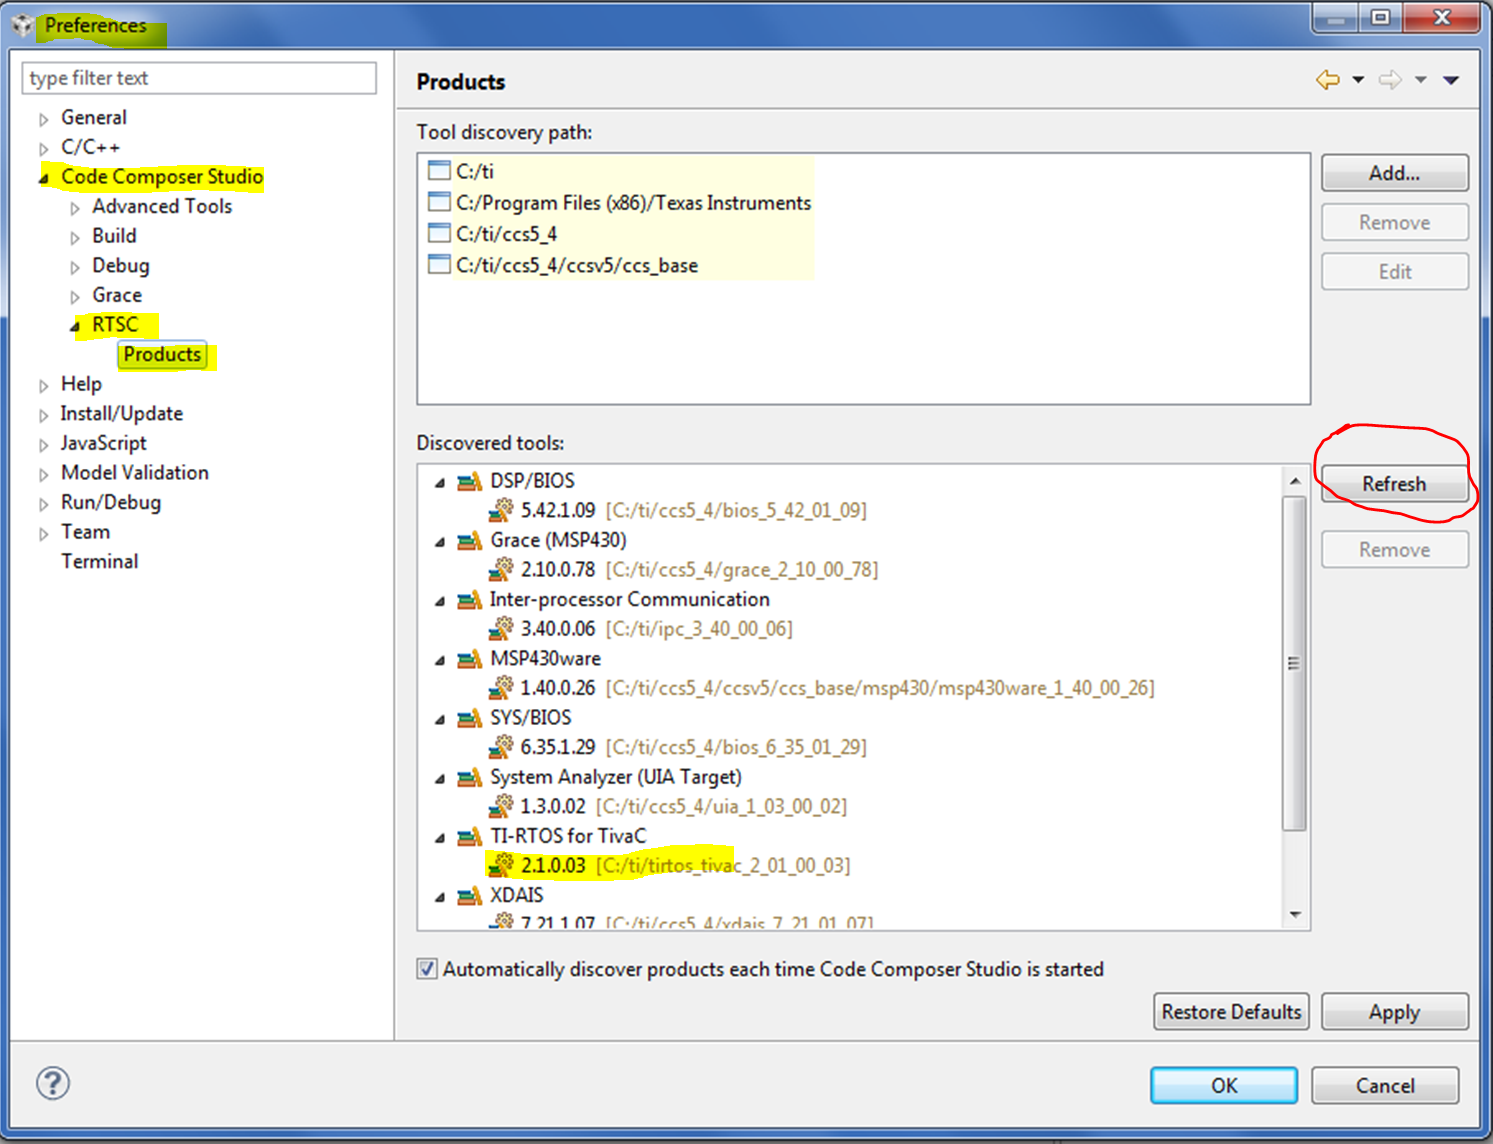Click the SYS/BIOS product group icon
Viewport: 1493px width, 1144px height.
[469, 718]
